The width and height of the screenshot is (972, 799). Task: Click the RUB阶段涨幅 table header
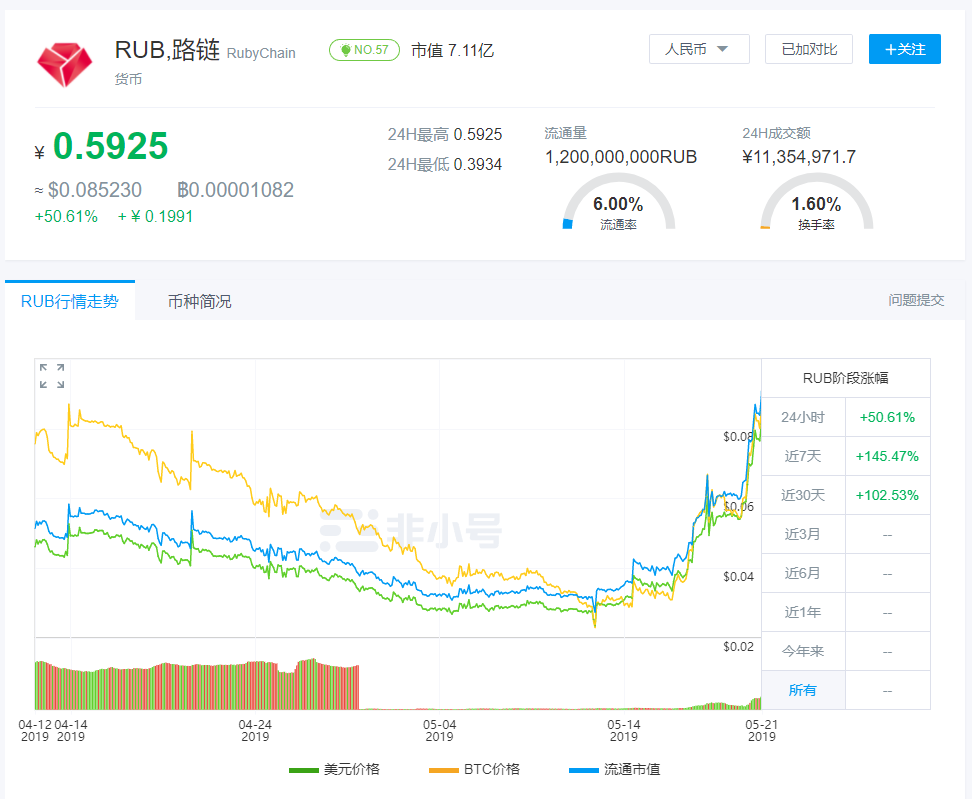(846, 378)
